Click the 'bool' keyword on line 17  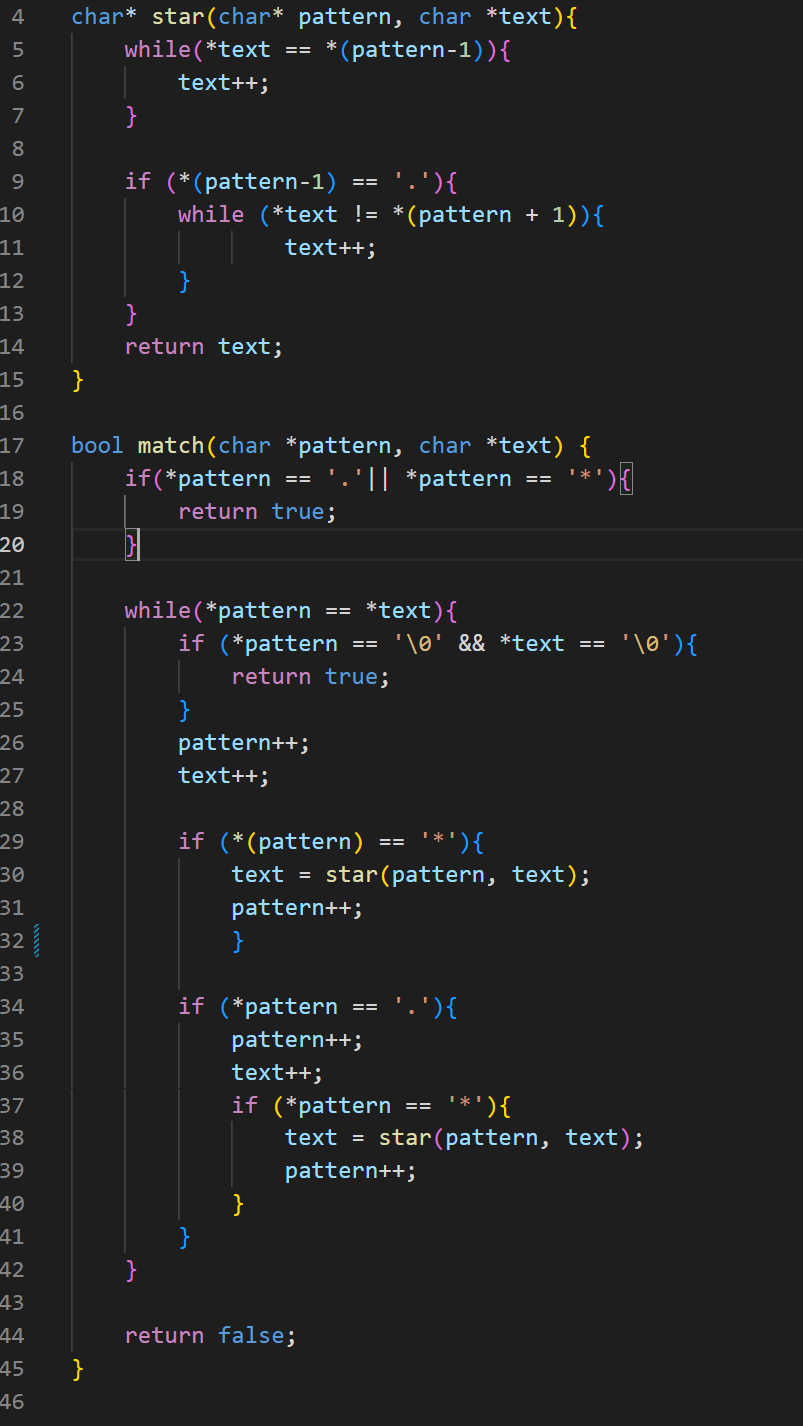97,446
